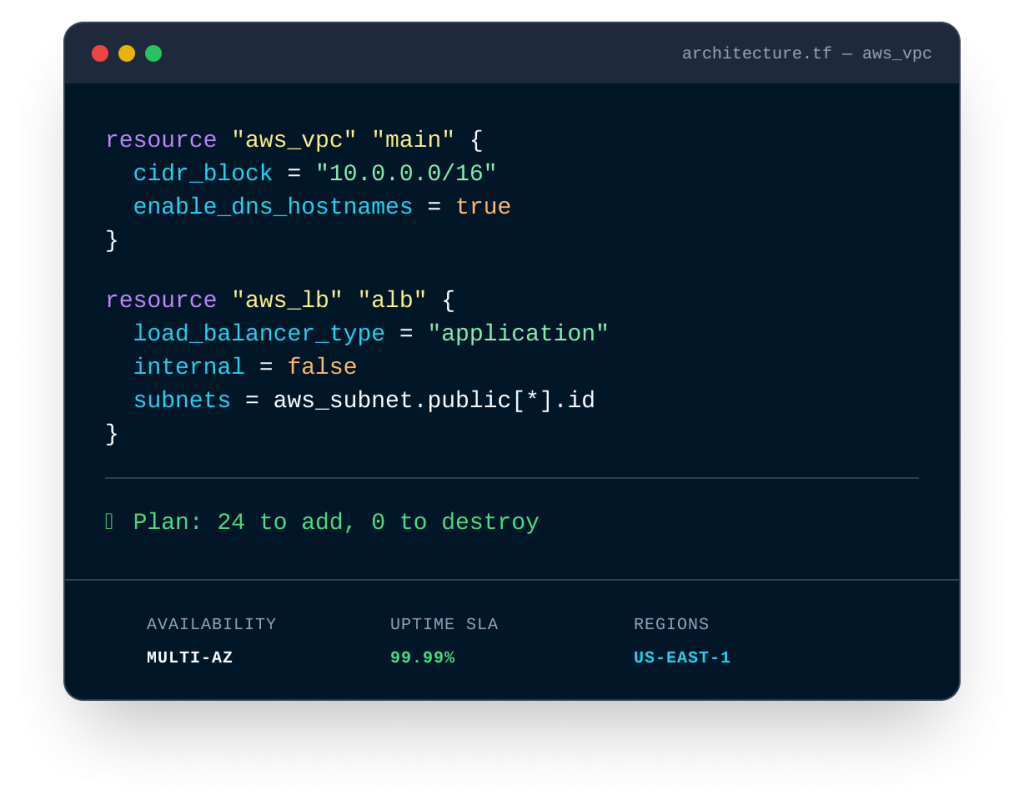Viewport: 1024px width, 806px height.
Task: Click the enable_dns_hostnames attribute
Action: (x=273, y=207)
